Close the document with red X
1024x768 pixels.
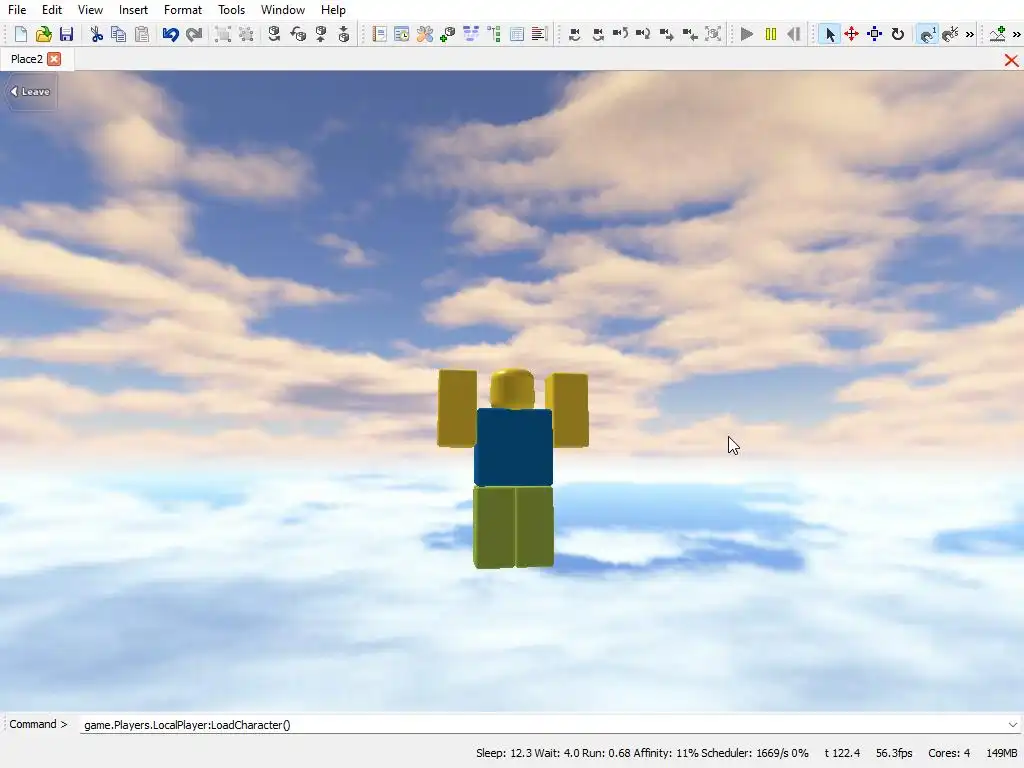click(1012, 60)
